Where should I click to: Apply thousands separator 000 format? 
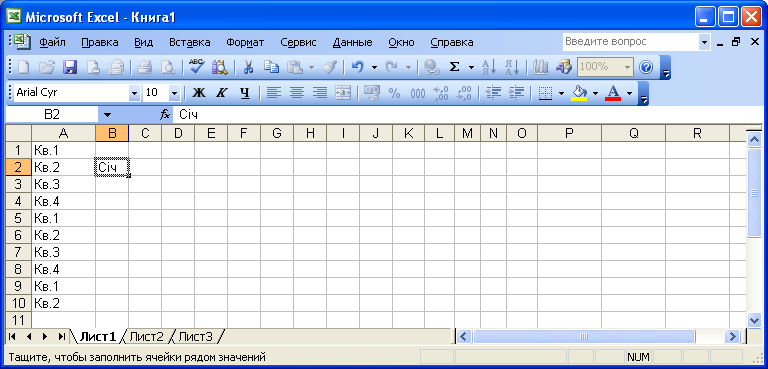tap(418, 93)
